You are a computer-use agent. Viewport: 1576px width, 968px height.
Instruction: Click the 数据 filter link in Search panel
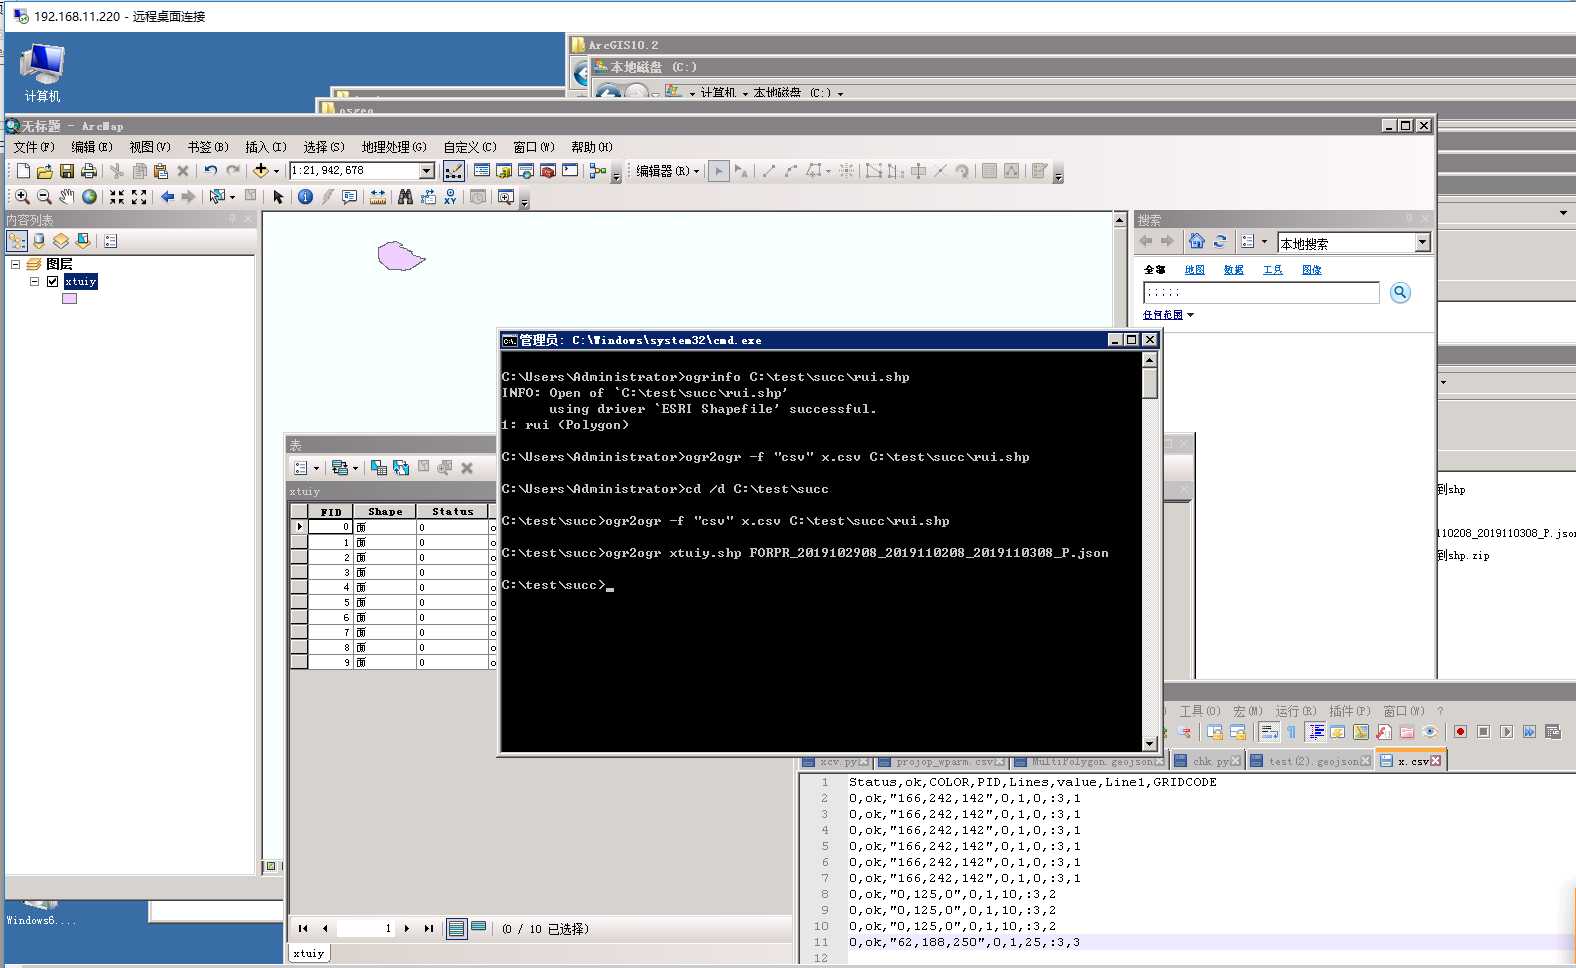click(x=1233, y=270)
